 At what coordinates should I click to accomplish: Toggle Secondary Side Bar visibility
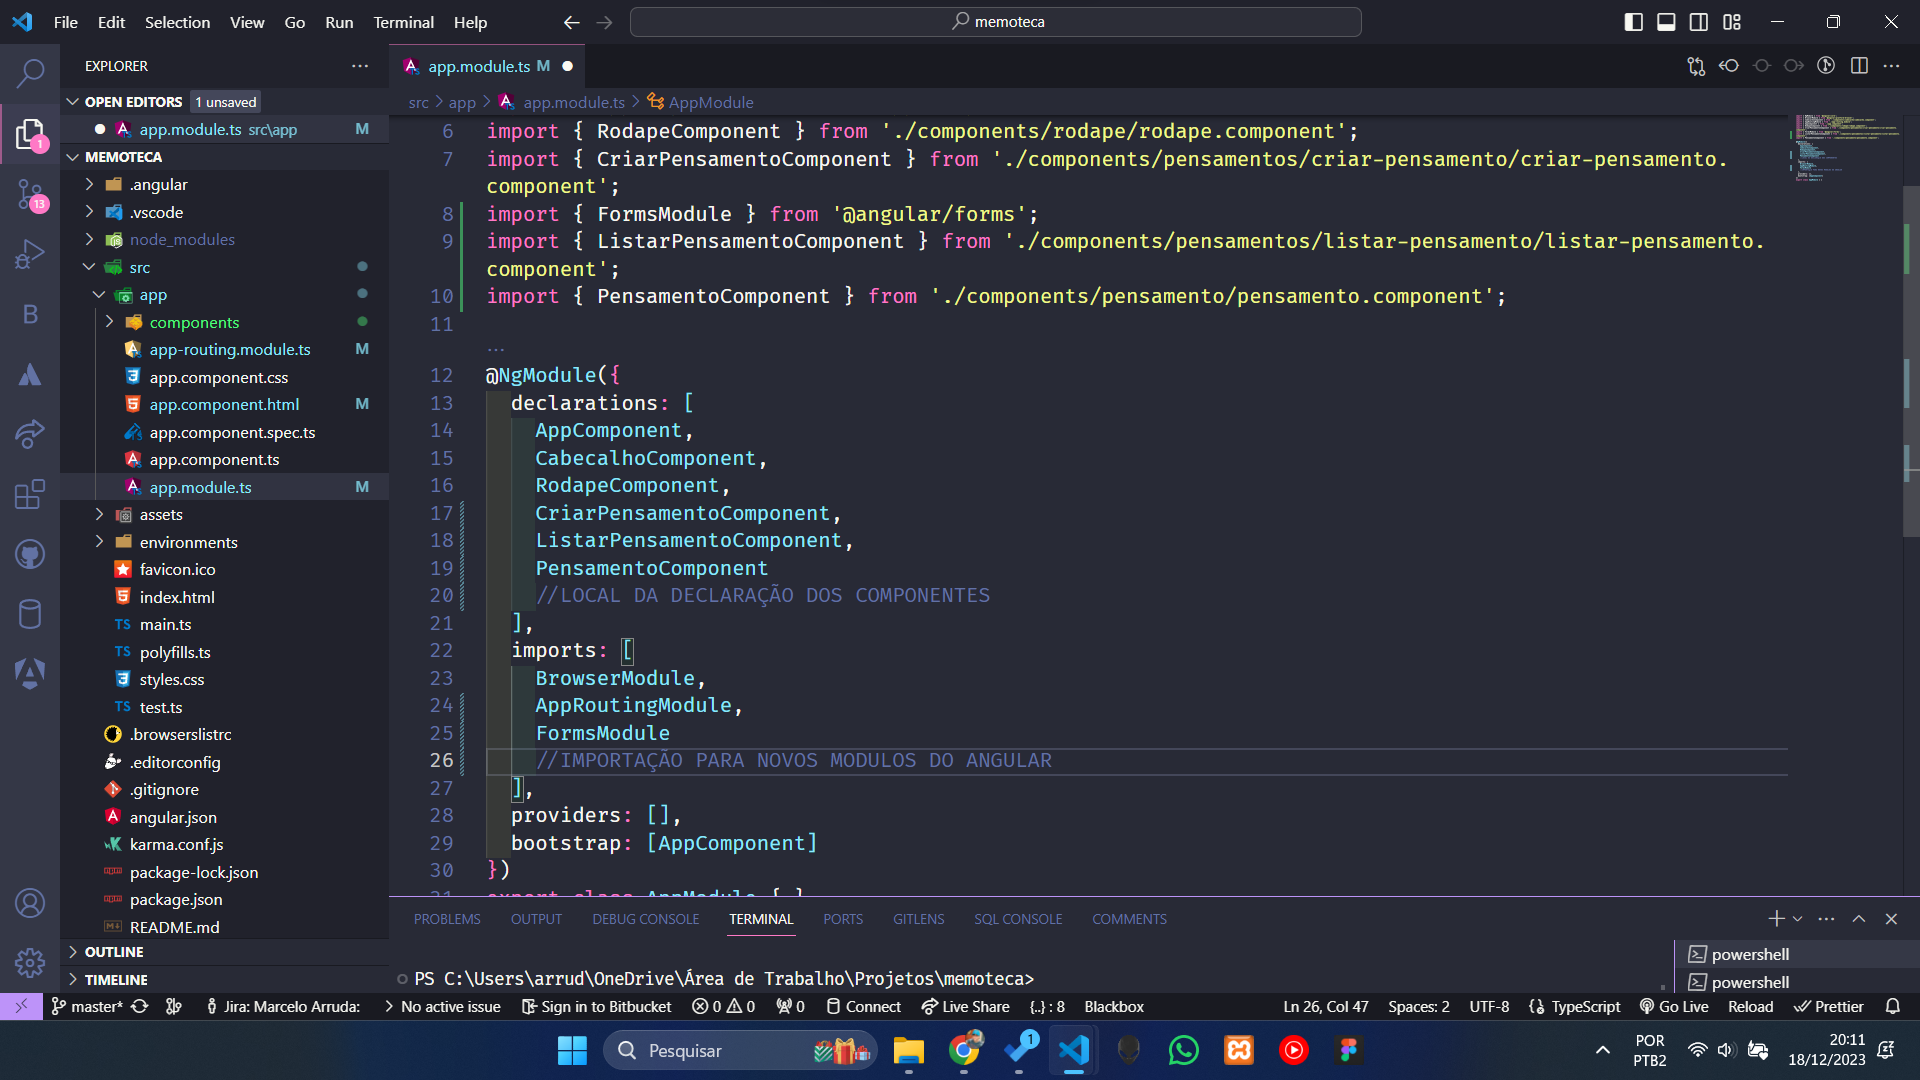pyautogui.click(x=1699, y=22)
